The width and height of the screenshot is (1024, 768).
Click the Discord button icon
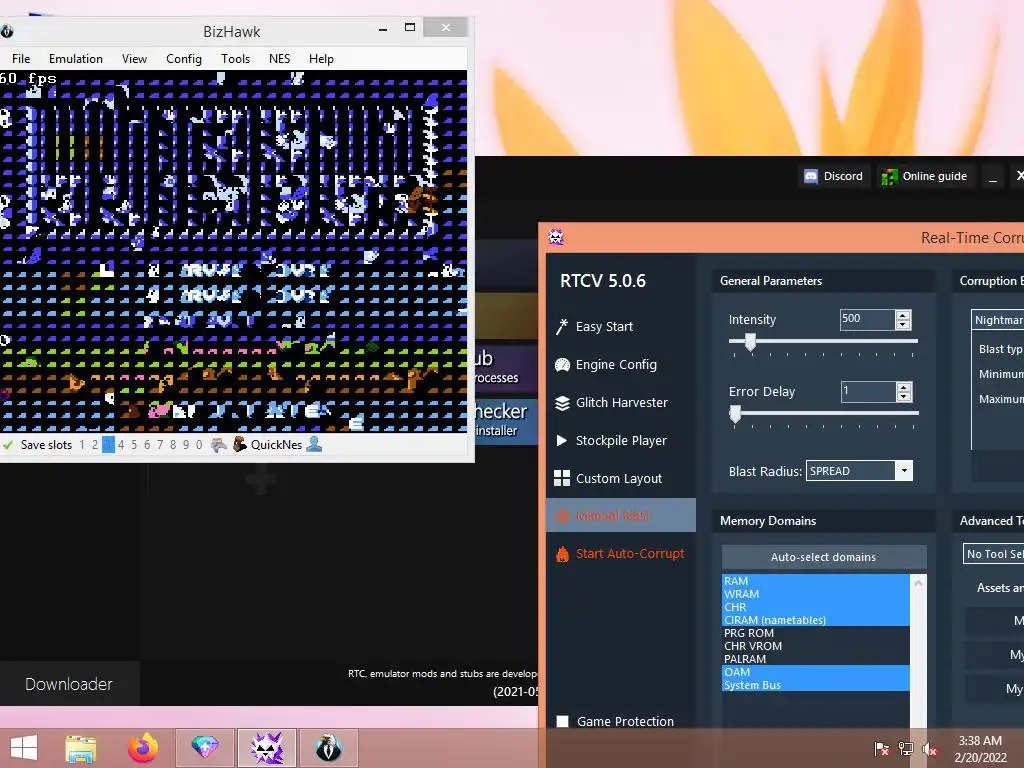tap(811, 176)
